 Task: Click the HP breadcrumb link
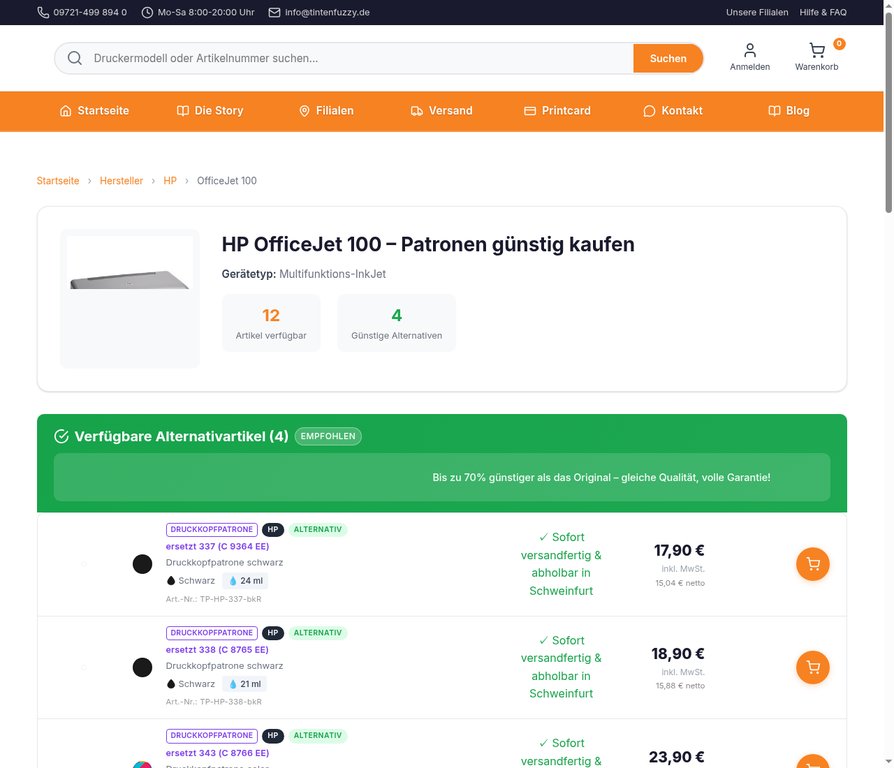pyautogui.click(x=170, y=181)
